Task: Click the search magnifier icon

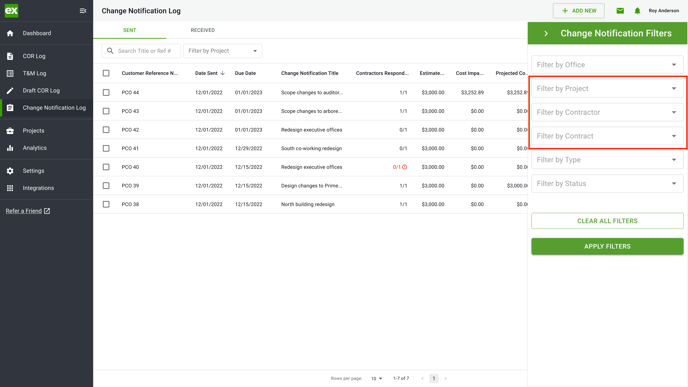Action: coord(110,51)
